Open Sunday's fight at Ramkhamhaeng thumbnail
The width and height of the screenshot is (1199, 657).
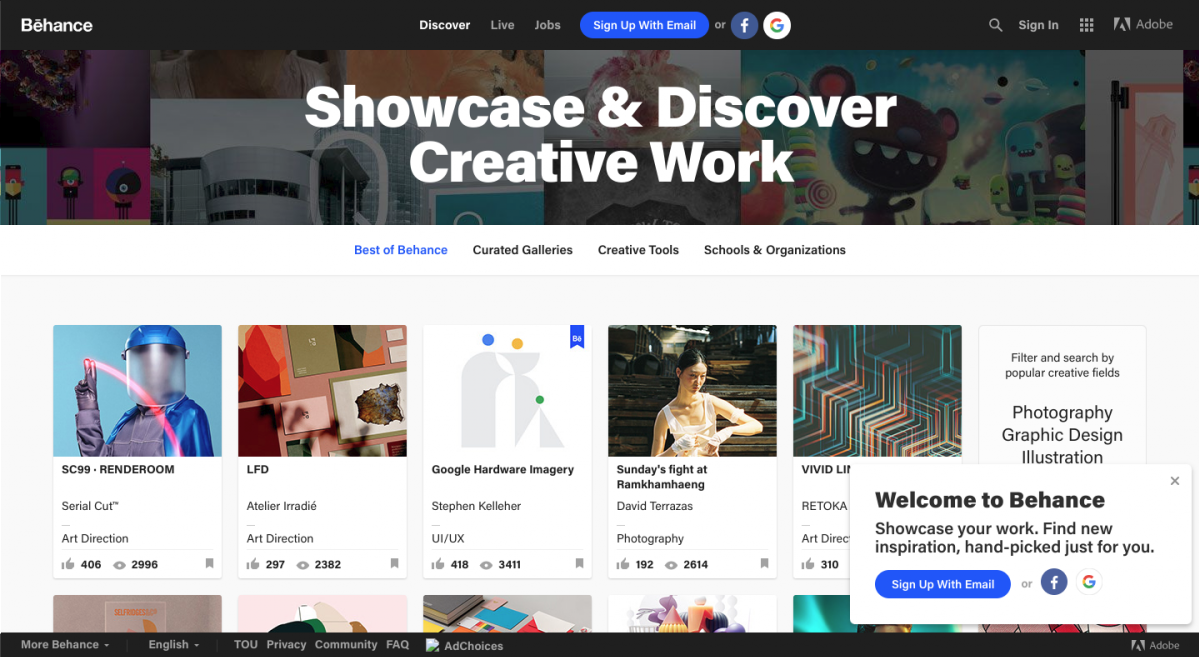pyautogui.click(x=693, y=391)
